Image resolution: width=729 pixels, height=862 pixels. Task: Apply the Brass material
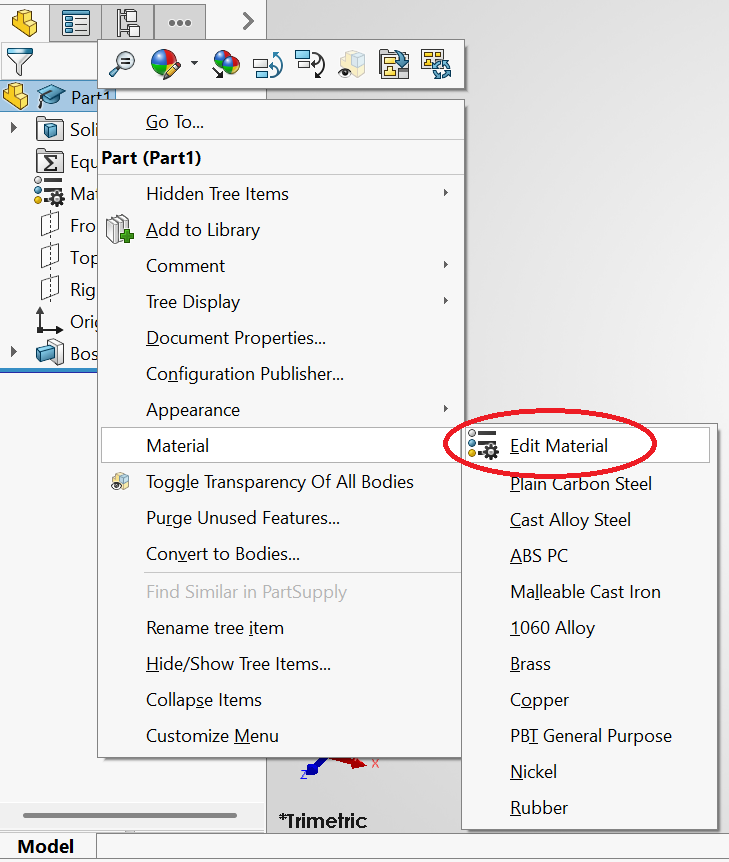[589, 664]
